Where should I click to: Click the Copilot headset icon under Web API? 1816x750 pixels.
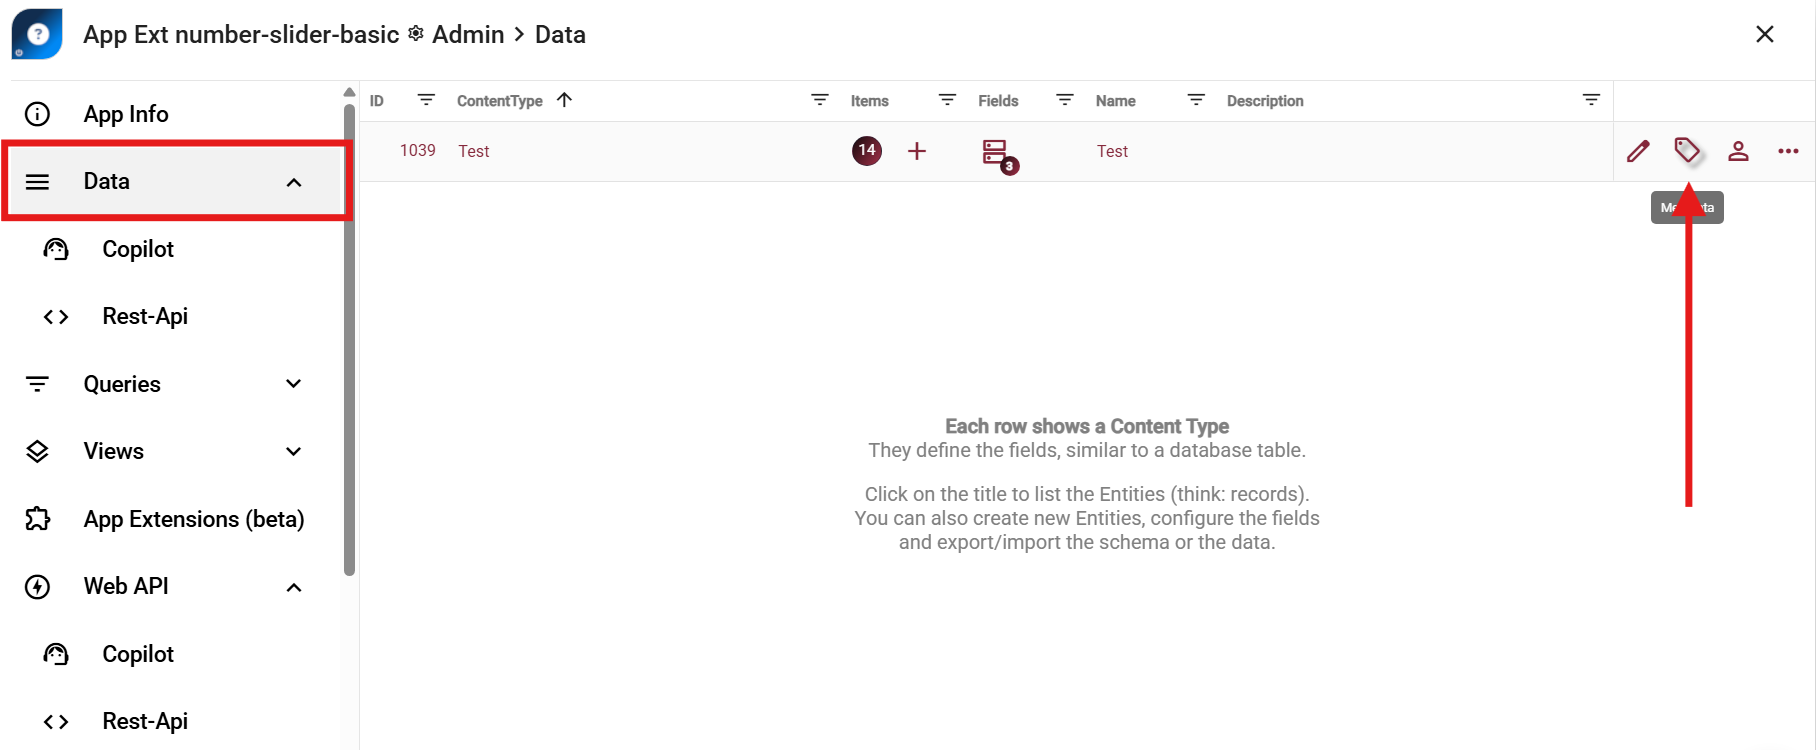[x=56, y=654]
